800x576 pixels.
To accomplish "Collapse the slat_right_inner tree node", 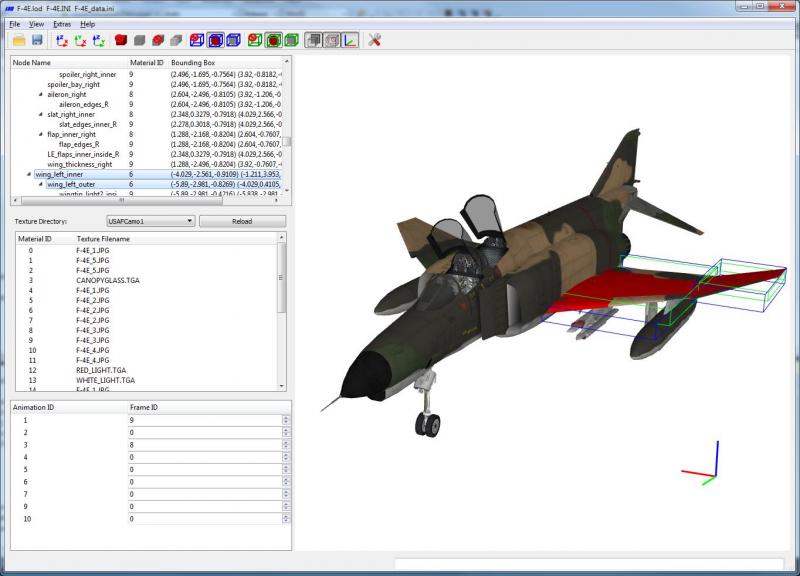I will pyautogui.click(x=41, y=114).
